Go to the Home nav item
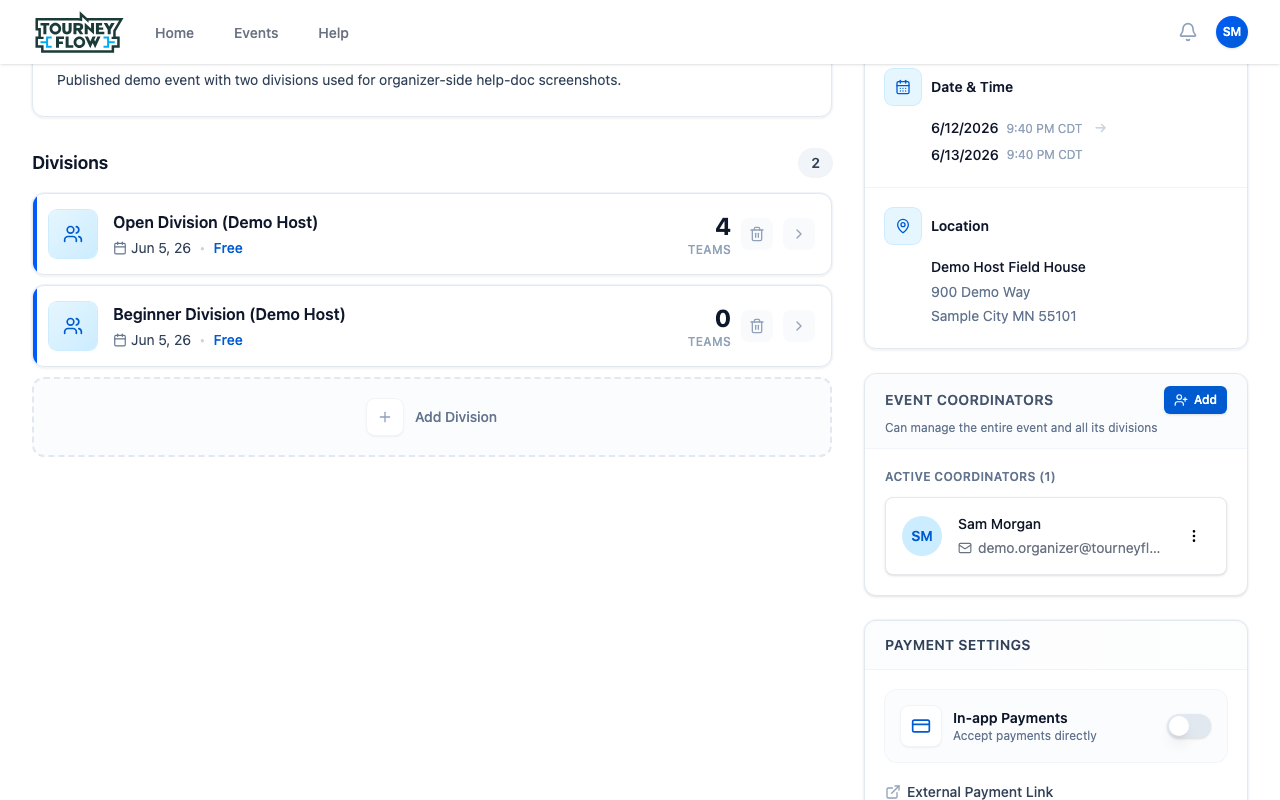The width and height of the screenshot is (1280, 800). [x=174, y=33]
